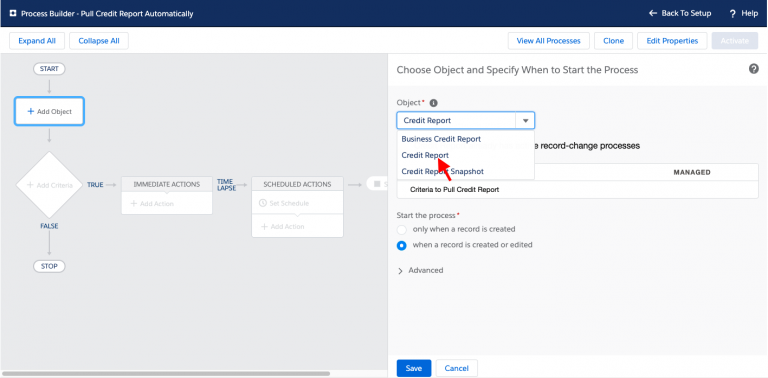Open View All Processes

549,41
